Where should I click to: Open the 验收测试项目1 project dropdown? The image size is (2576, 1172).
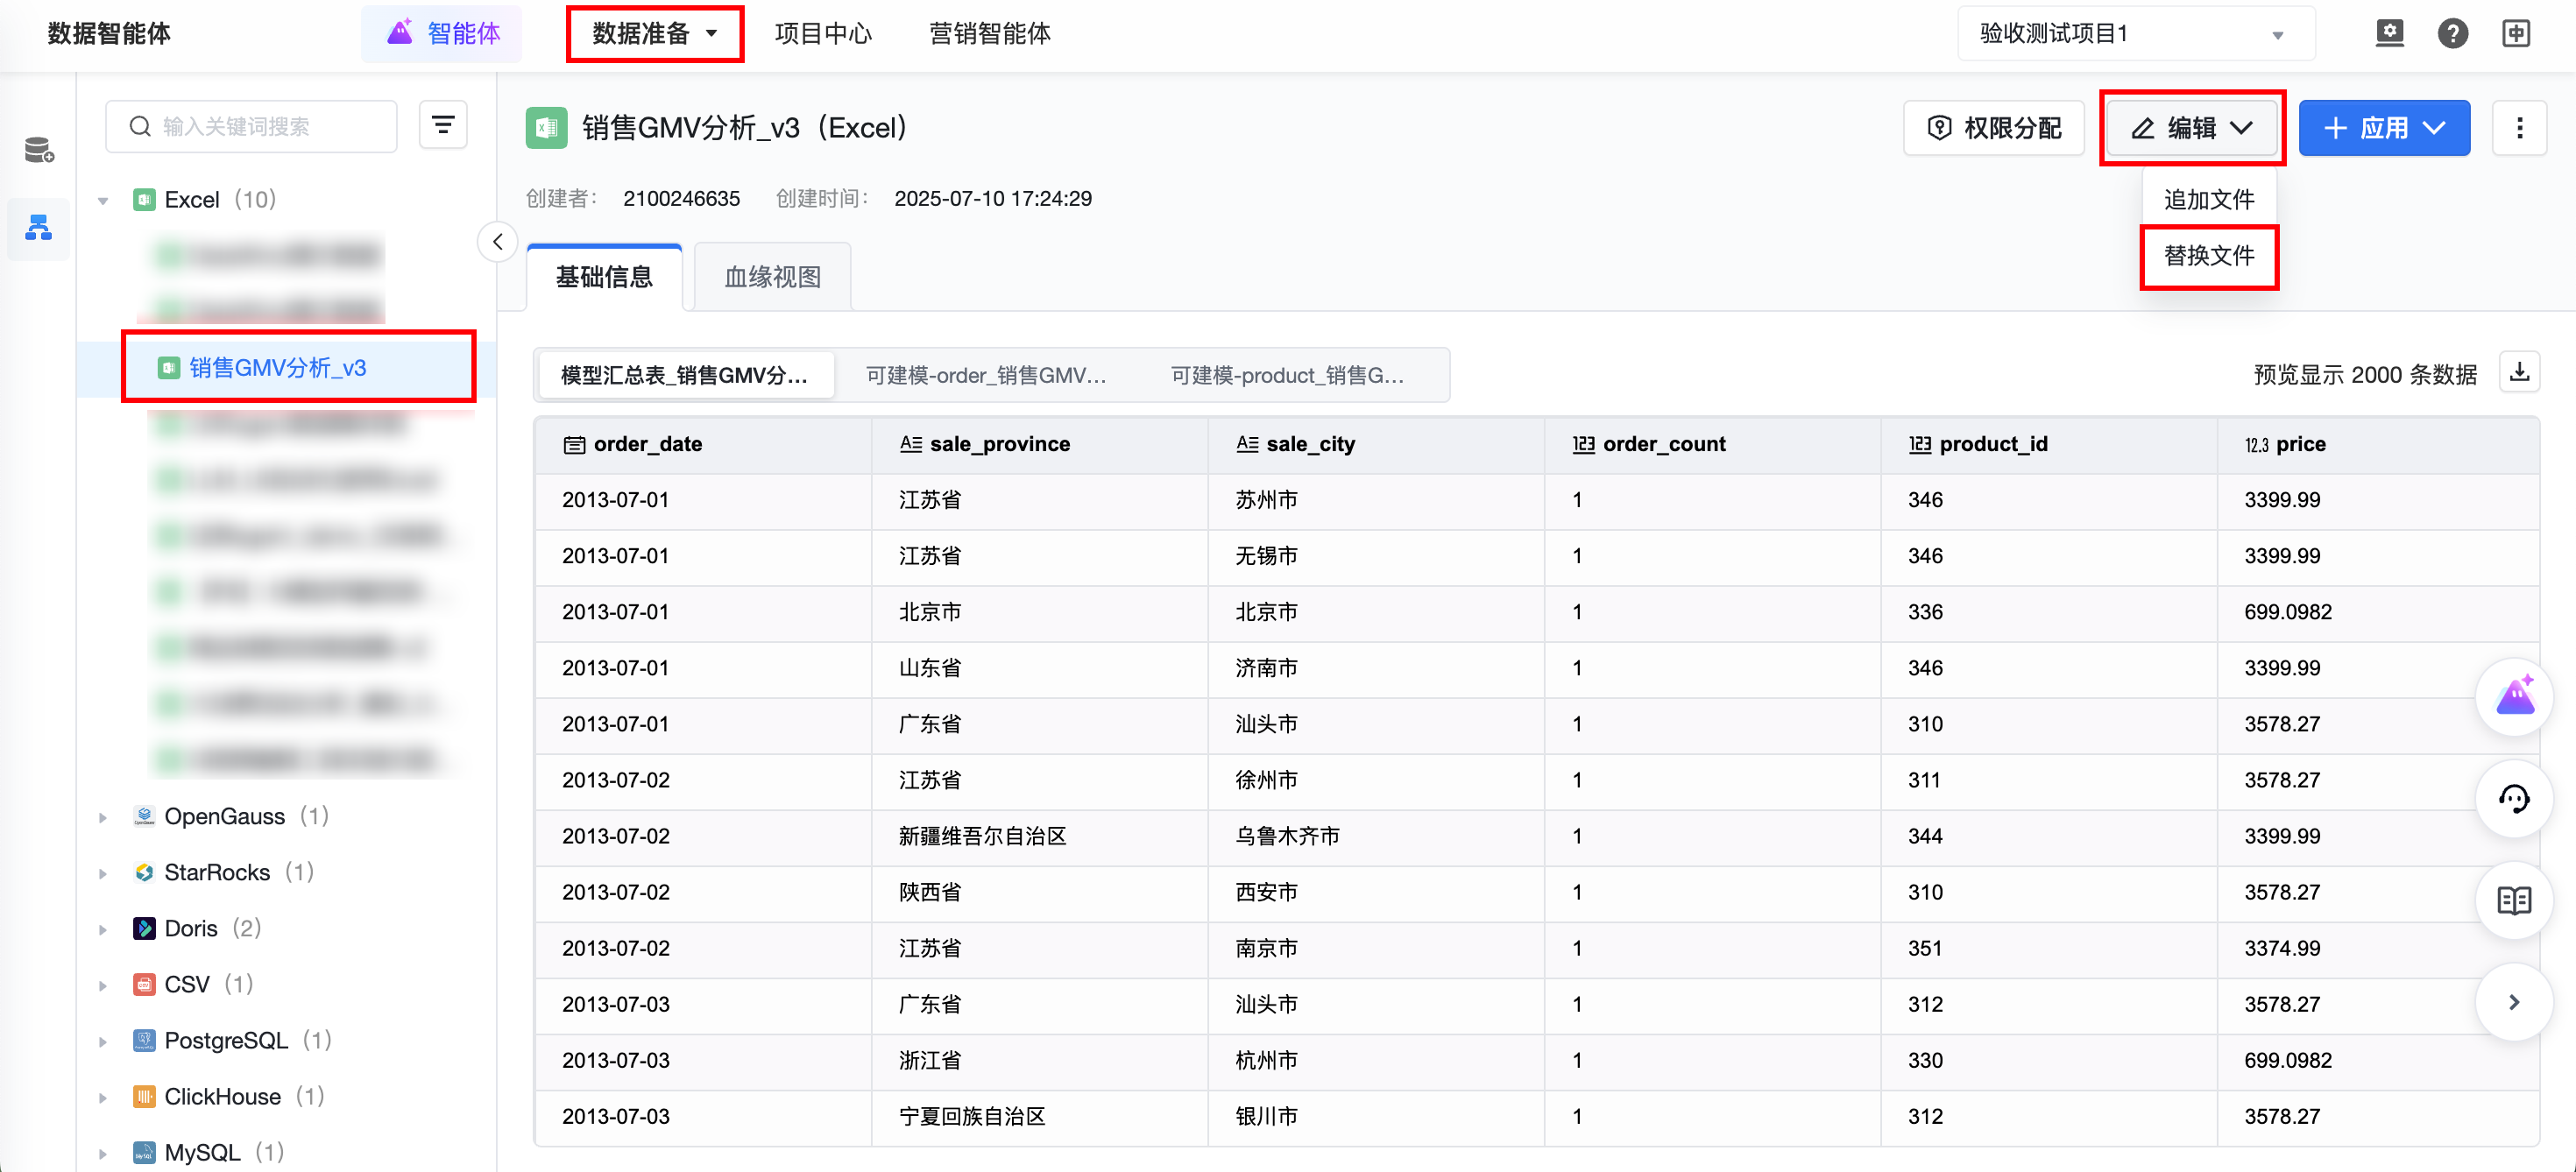2135,34
